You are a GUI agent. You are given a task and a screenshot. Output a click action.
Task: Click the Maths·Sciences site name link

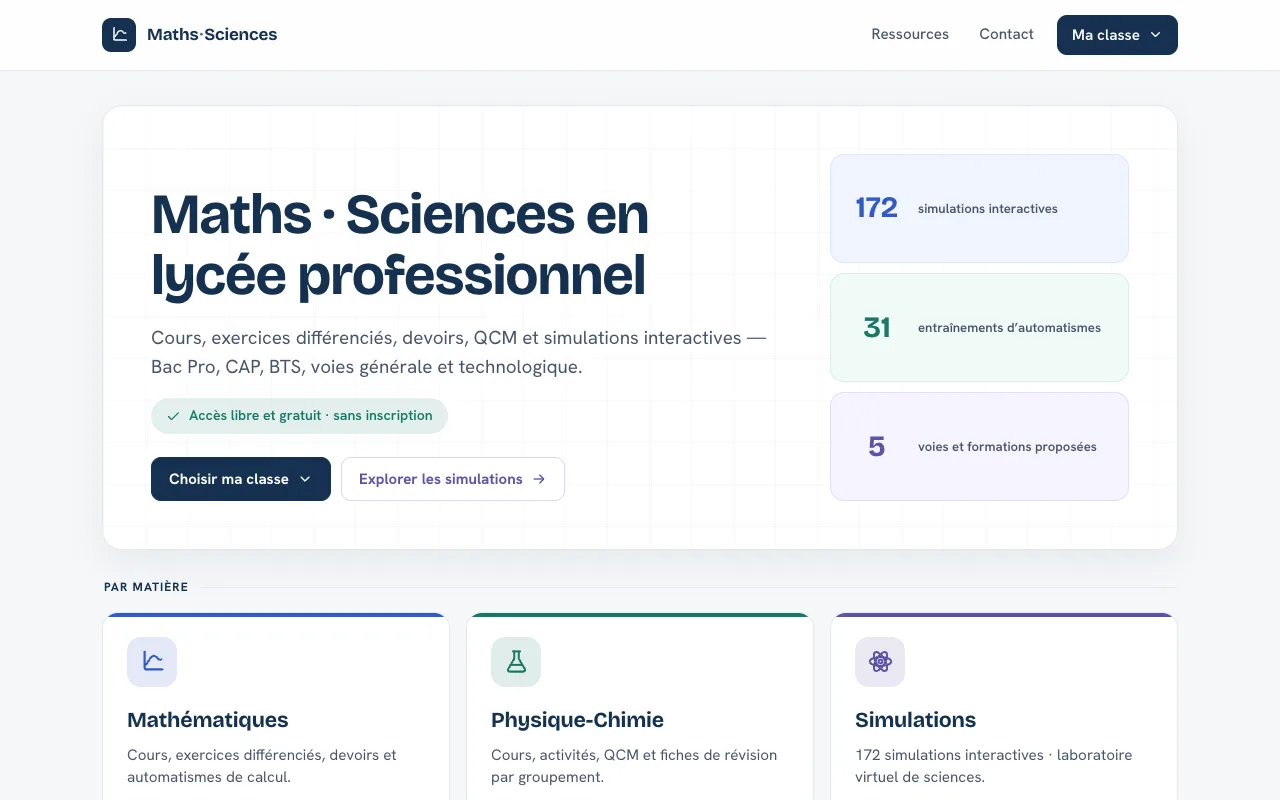click(212, 35)
